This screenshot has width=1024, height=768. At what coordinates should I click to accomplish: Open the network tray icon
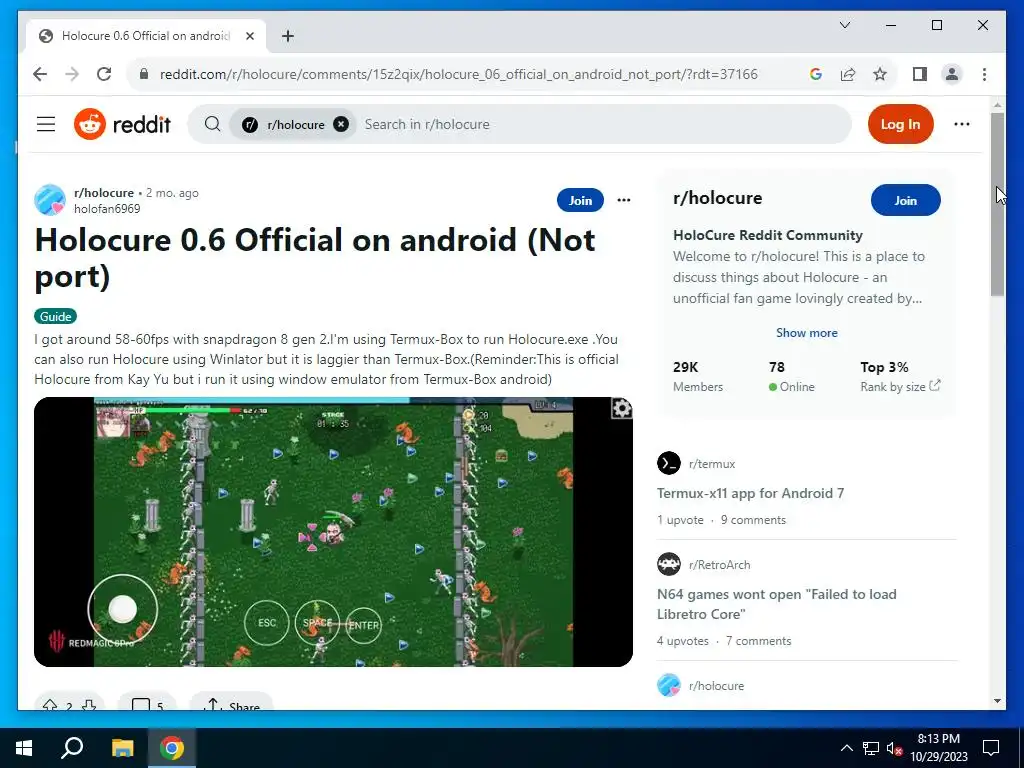click(871, 748)
